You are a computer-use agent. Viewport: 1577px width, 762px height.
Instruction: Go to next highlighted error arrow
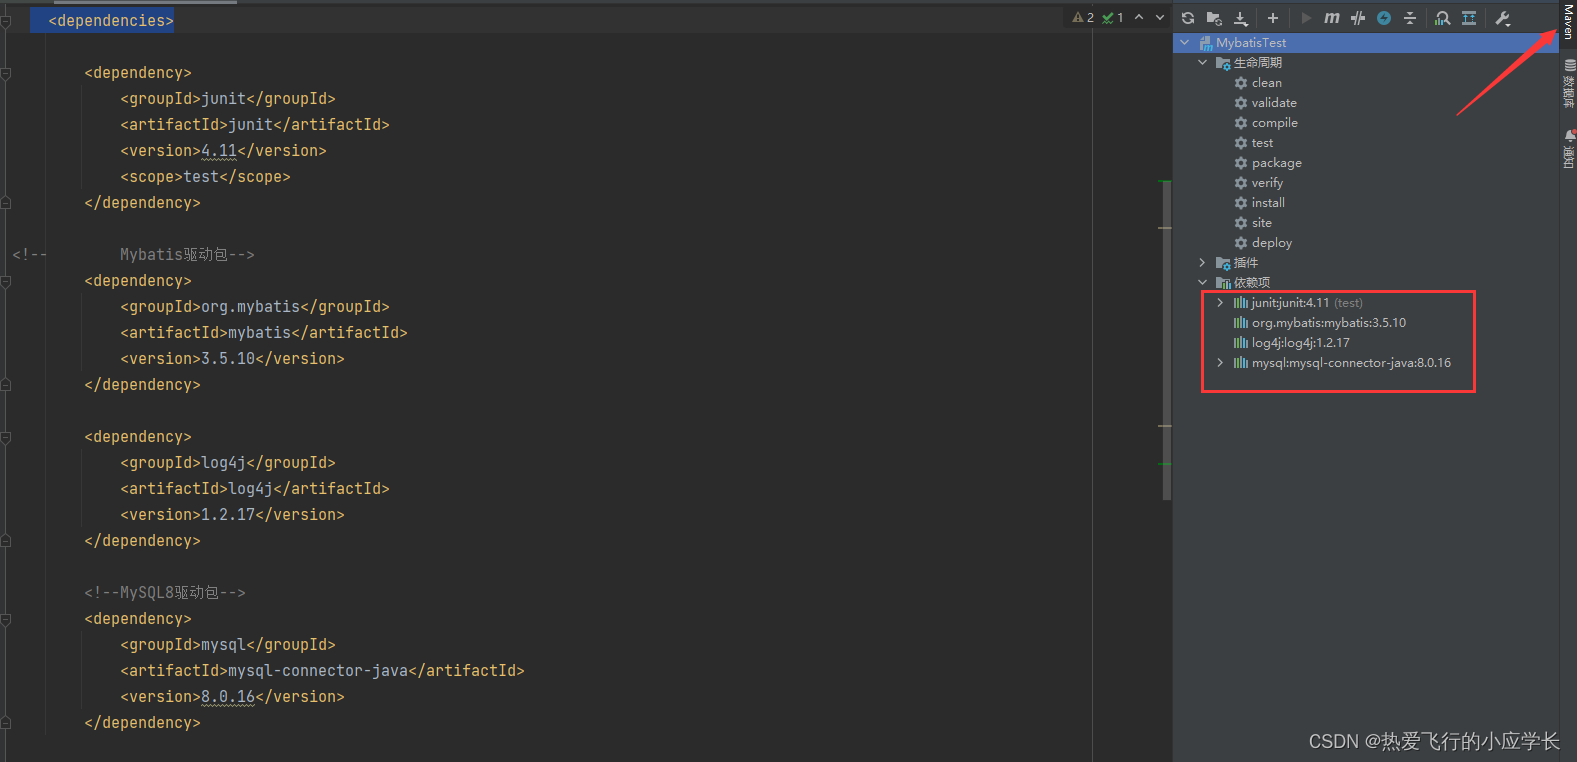(x=1160, y=18)
